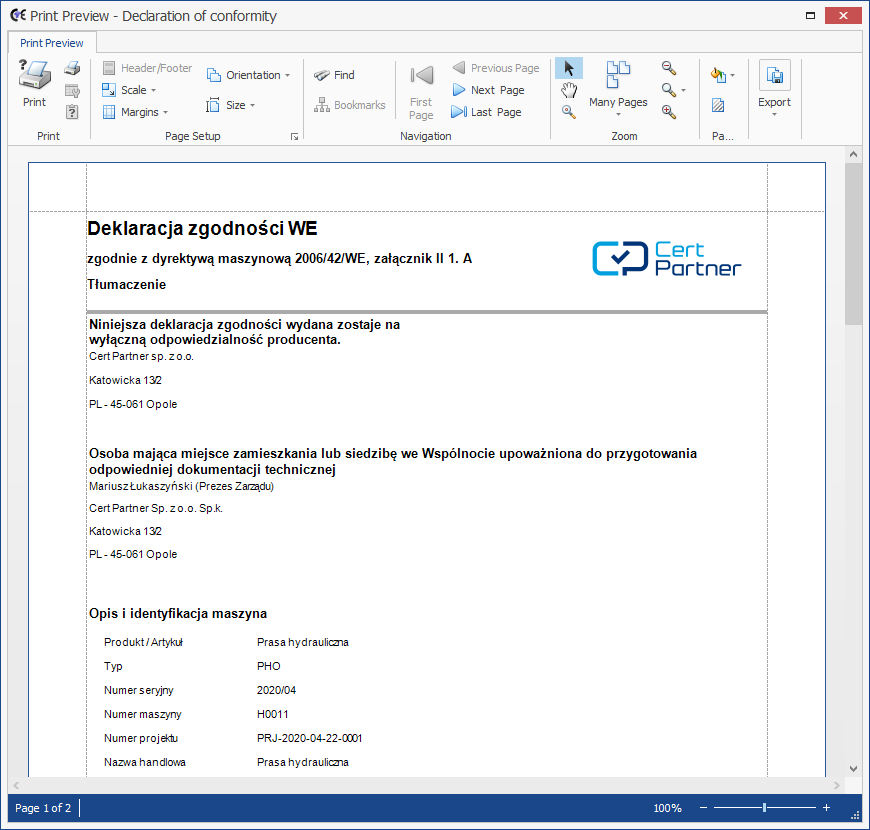Select the Hand tool
Image resolution: width=870 pixels, height=830 pixels.
point(569,90)
